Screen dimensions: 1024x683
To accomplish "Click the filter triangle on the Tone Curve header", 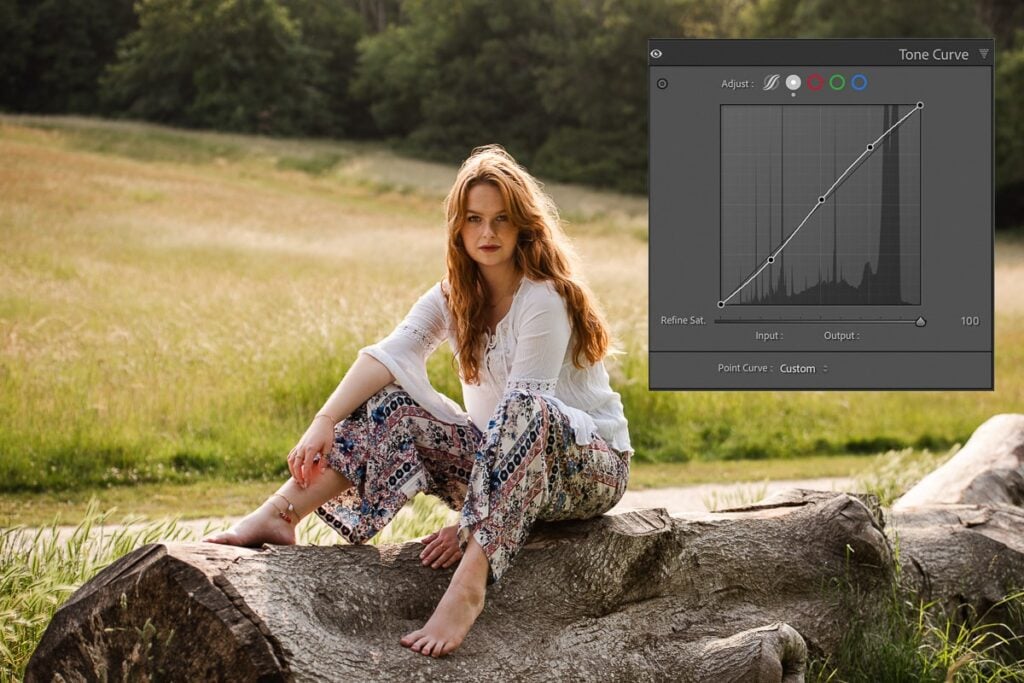I will [x=983, y=54].
